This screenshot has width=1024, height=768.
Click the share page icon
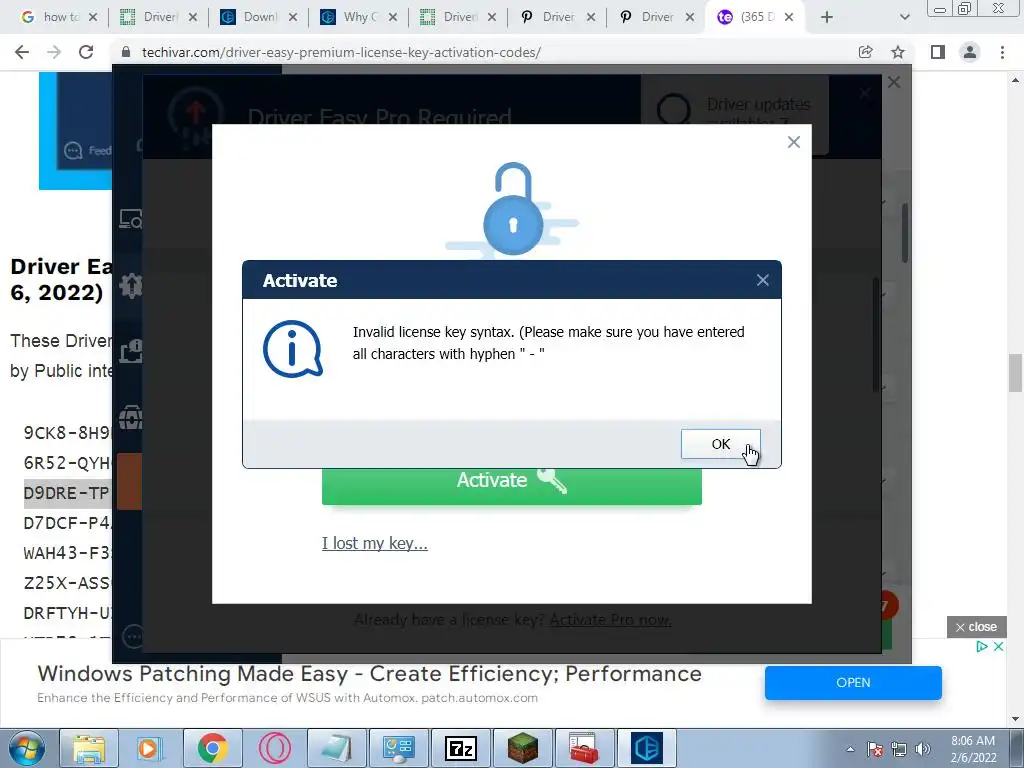click(x=865, y=52)
